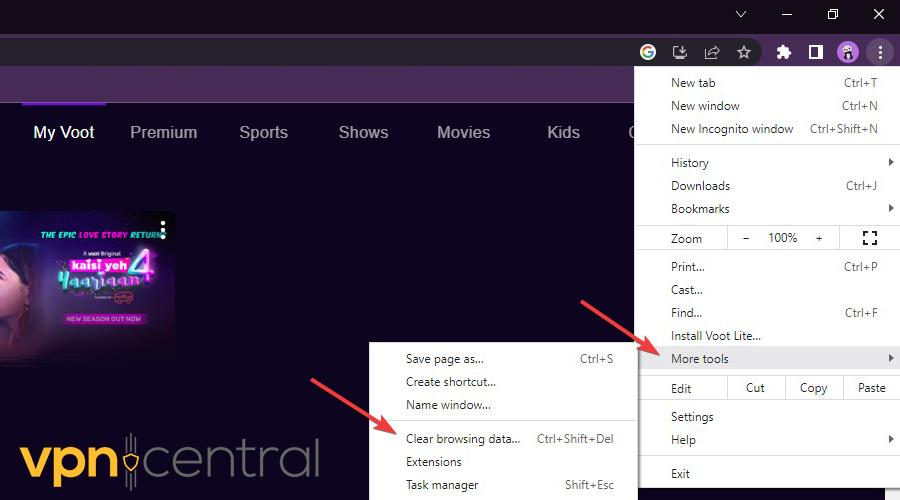Open History from the menu
This screenshot has width=900, height=500.
(767, 162)
